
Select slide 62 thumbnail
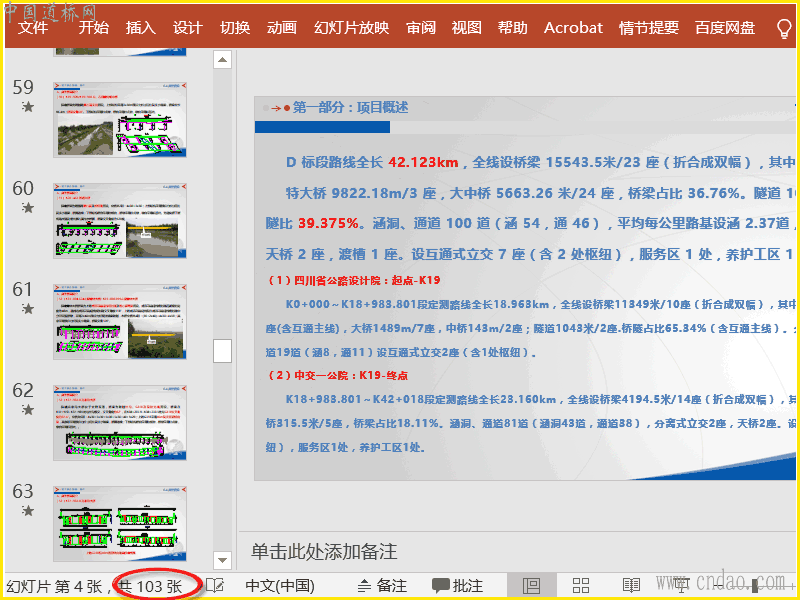[120, 422]
